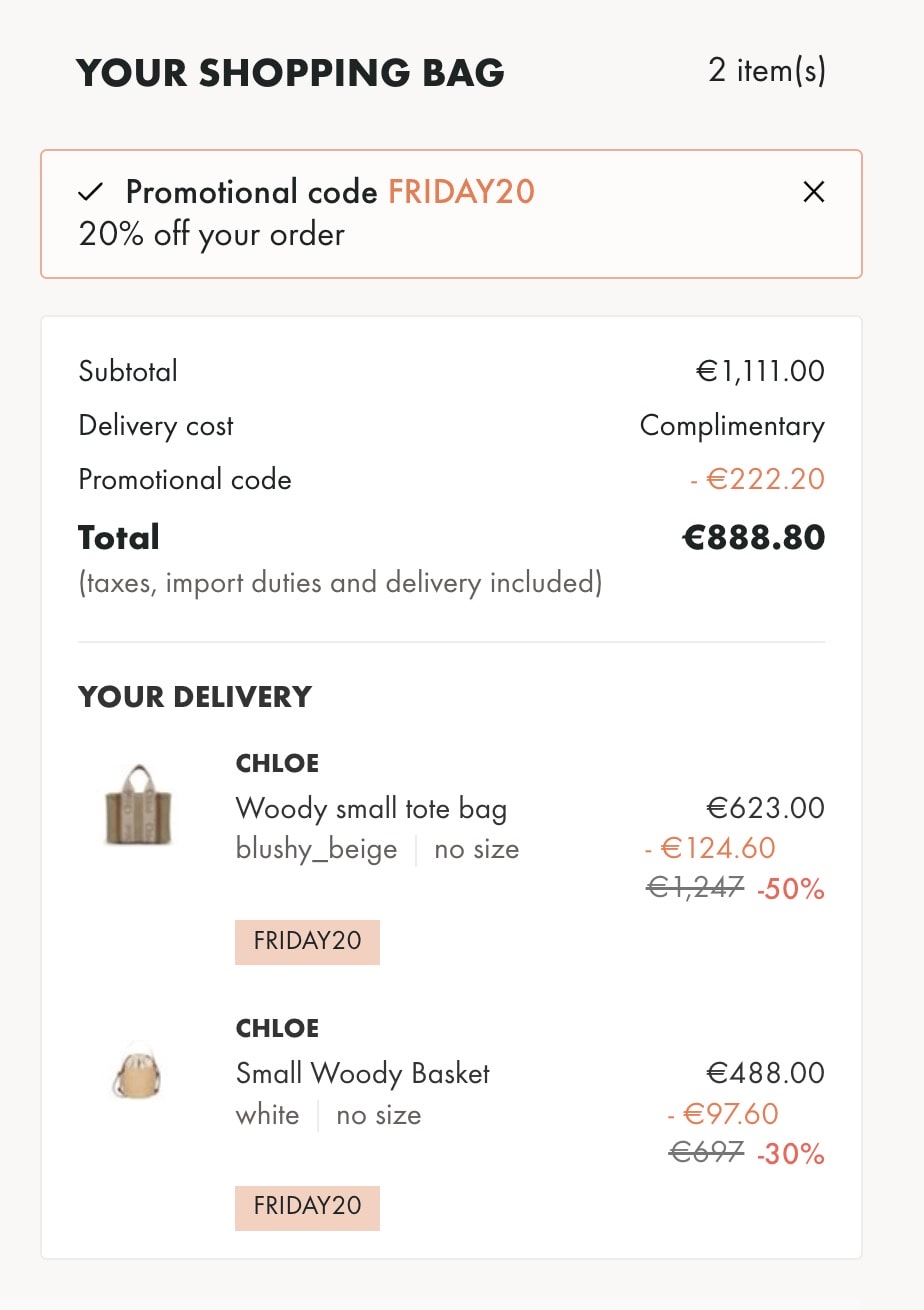Click the FRIDAY20 tag under Small Woody Basket
Viewport: 924px width, 1310px height.
click(x=307, y=1207)
